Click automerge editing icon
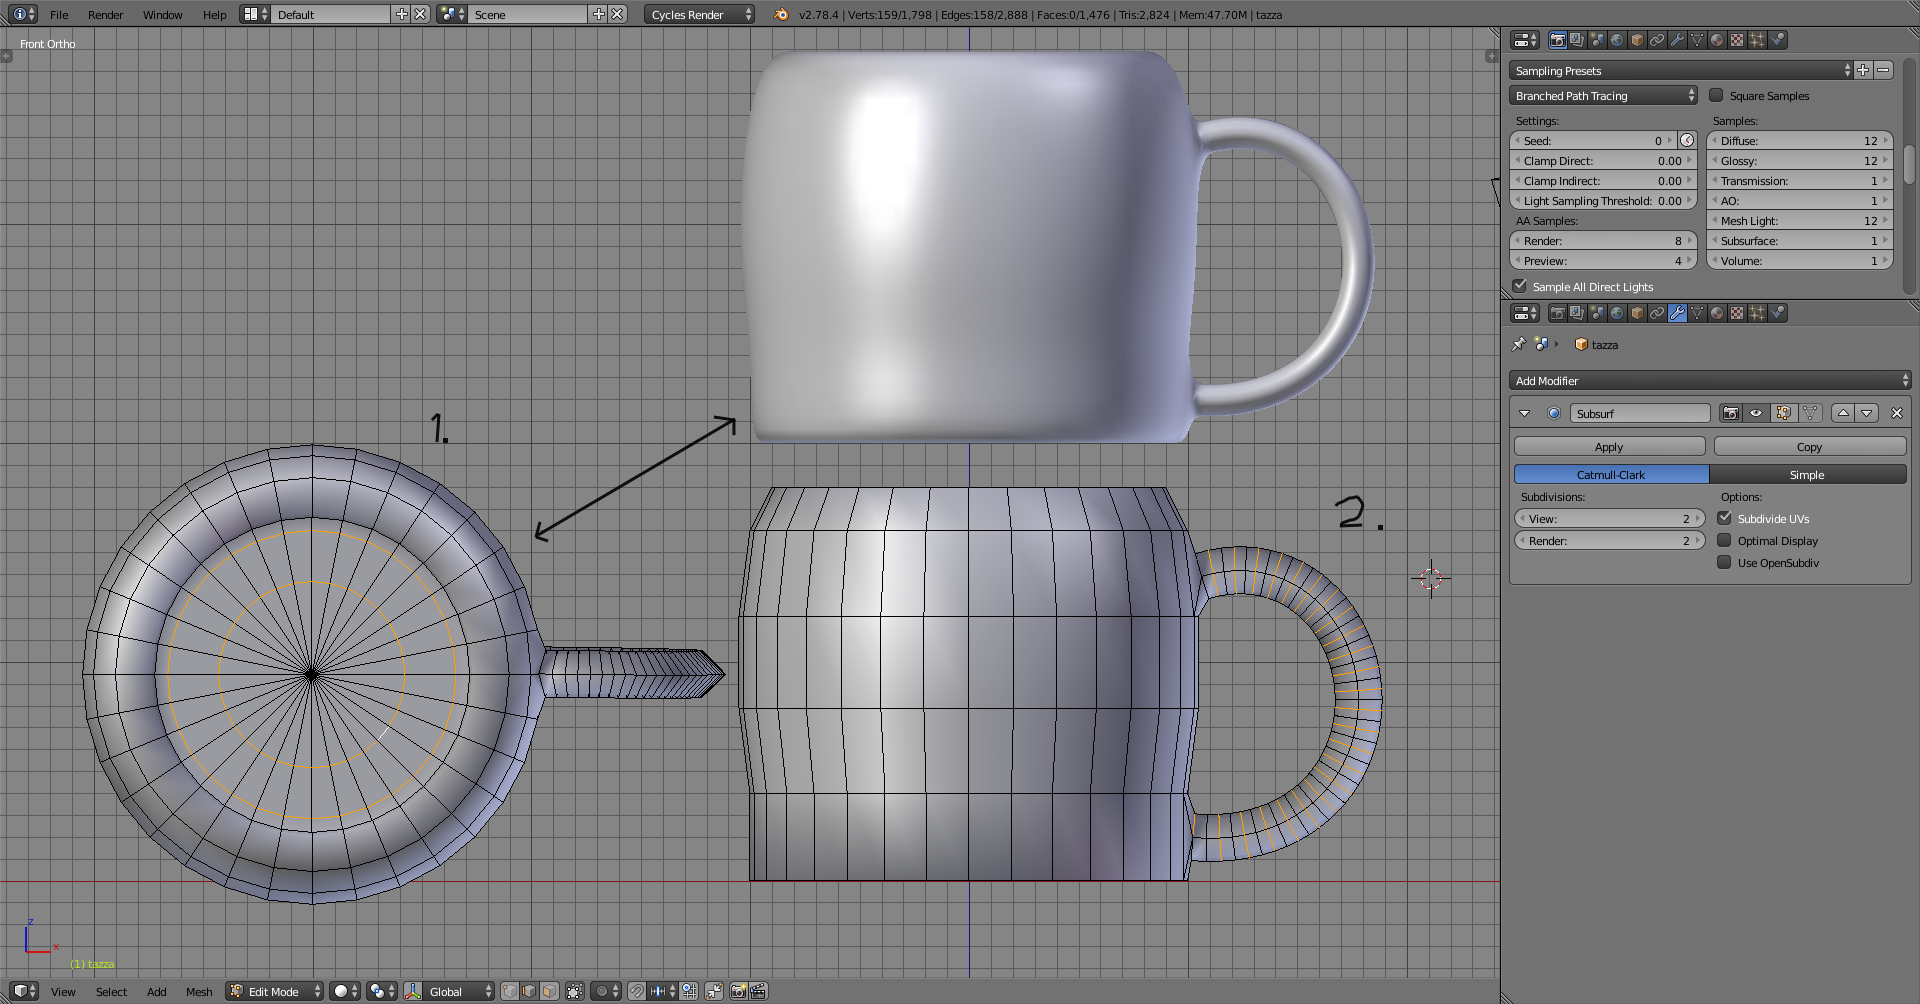 (x=714, y=991)
